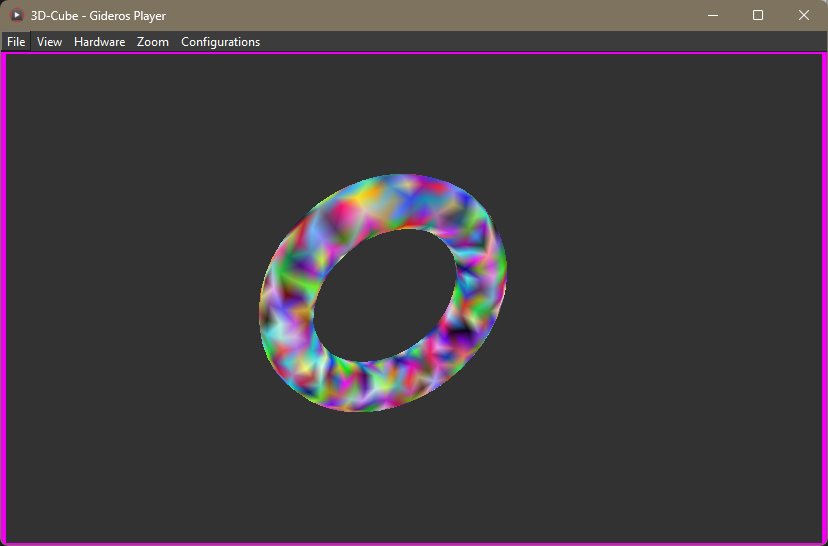
Task: Click the Gideros Player app icon
Action: tap(16, 15)
